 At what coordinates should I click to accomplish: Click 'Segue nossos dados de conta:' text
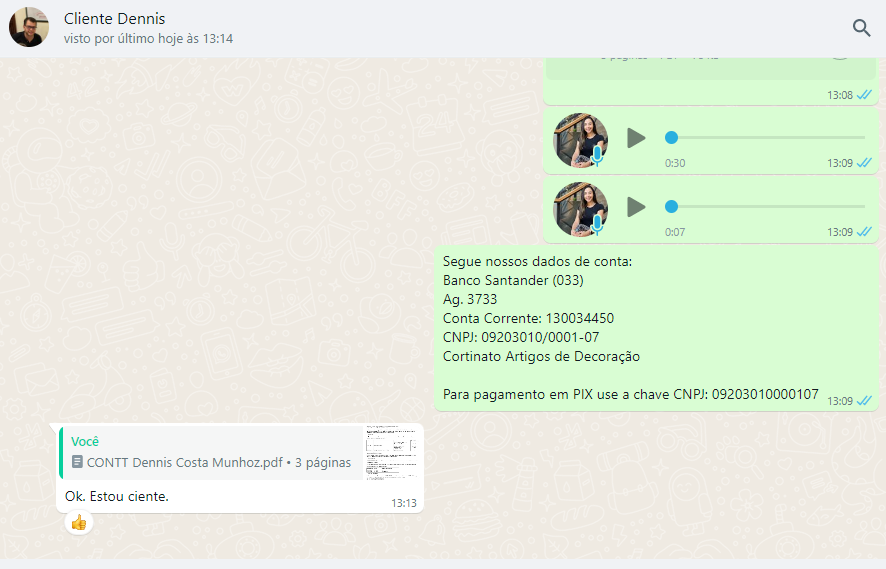[537, 262]
